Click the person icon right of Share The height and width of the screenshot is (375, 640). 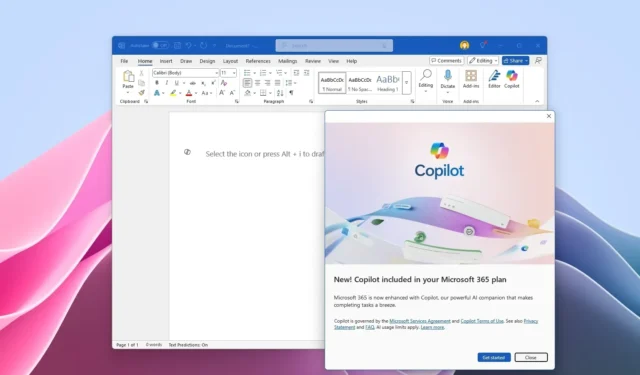pyautogui.click(x=538, y=61)
